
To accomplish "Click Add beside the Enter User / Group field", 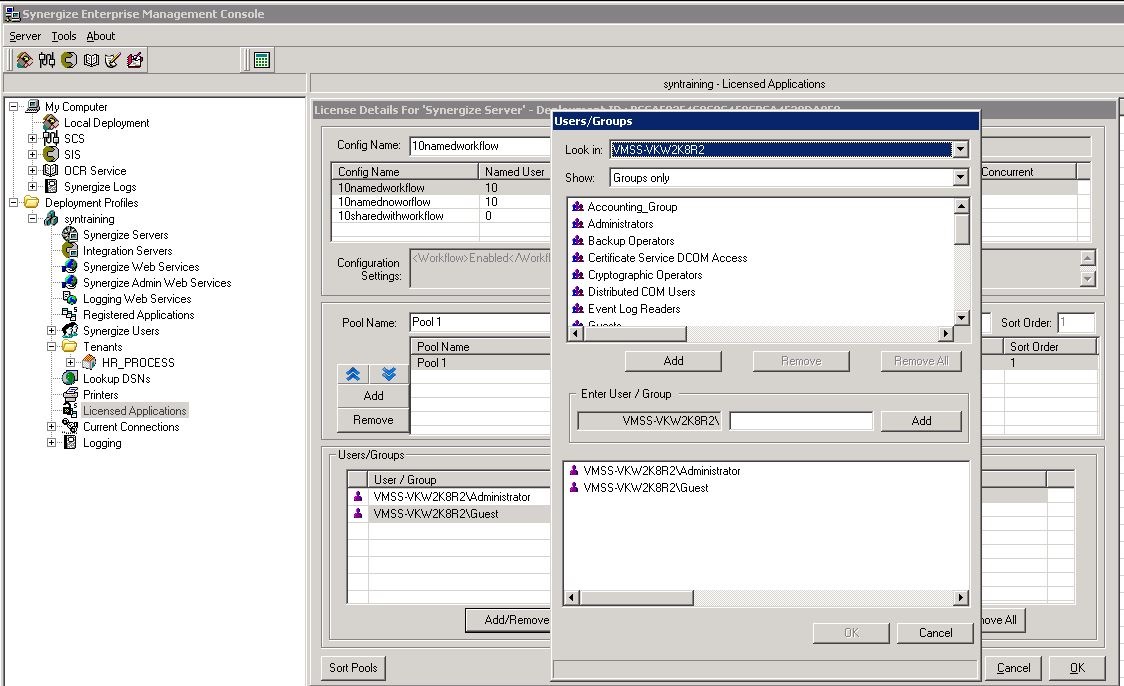I will 921,421.
